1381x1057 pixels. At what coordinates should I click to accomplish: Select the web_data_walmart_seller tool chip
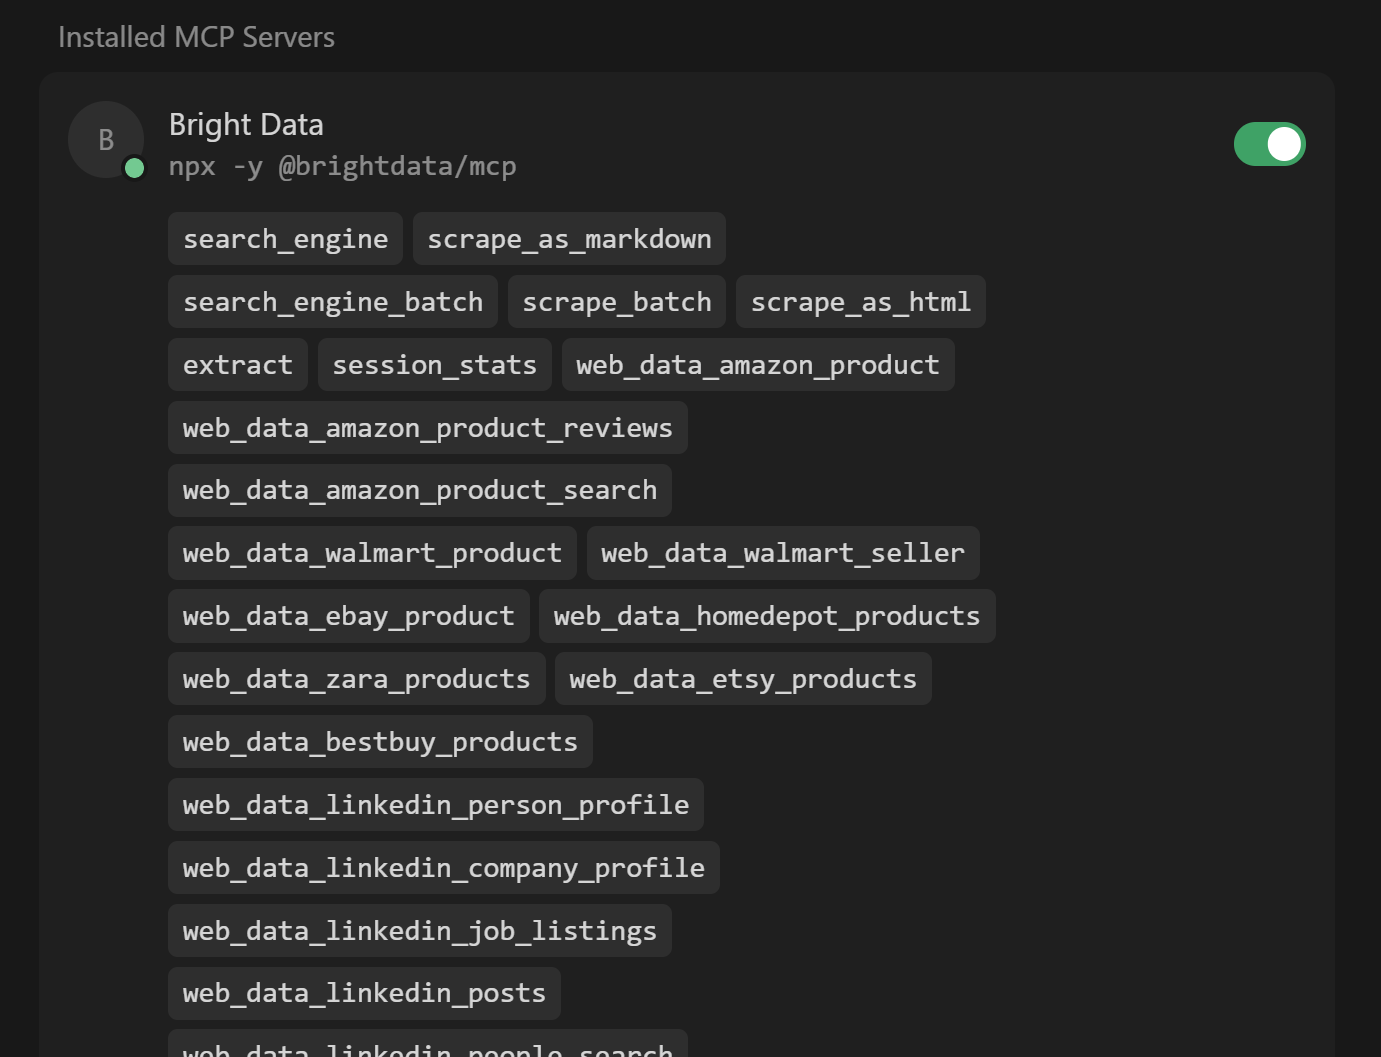783,553
